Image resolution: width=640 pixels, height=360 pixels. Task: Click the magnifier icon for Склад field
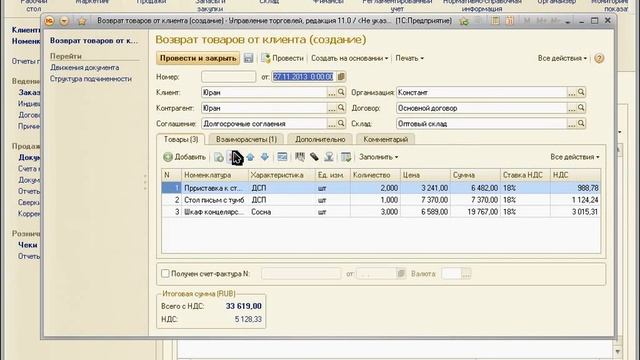pyautogui.click(x=581, y=123)
